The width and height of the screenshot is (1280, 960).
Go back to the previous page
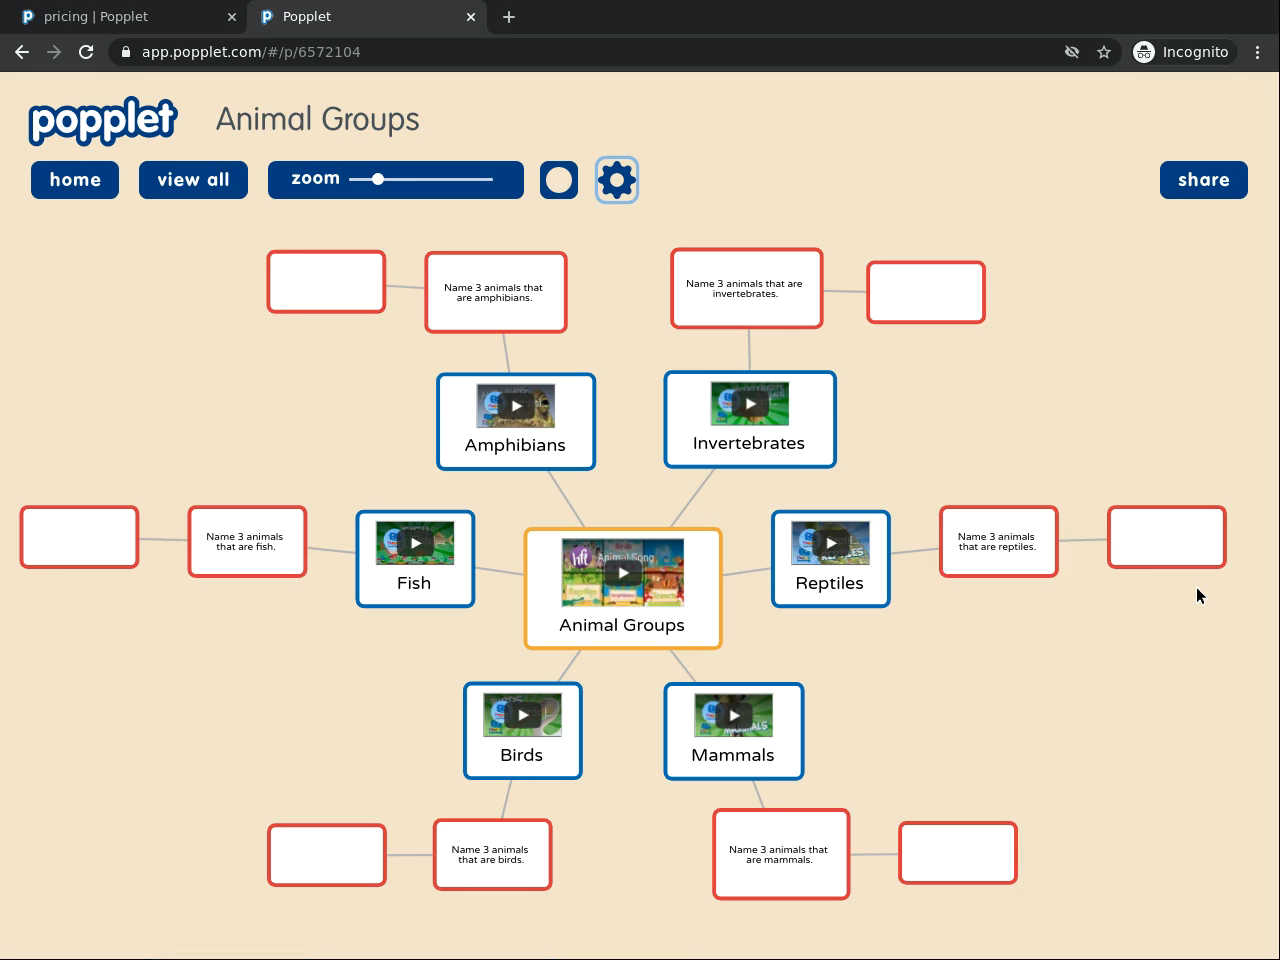(x=22, y=52)
